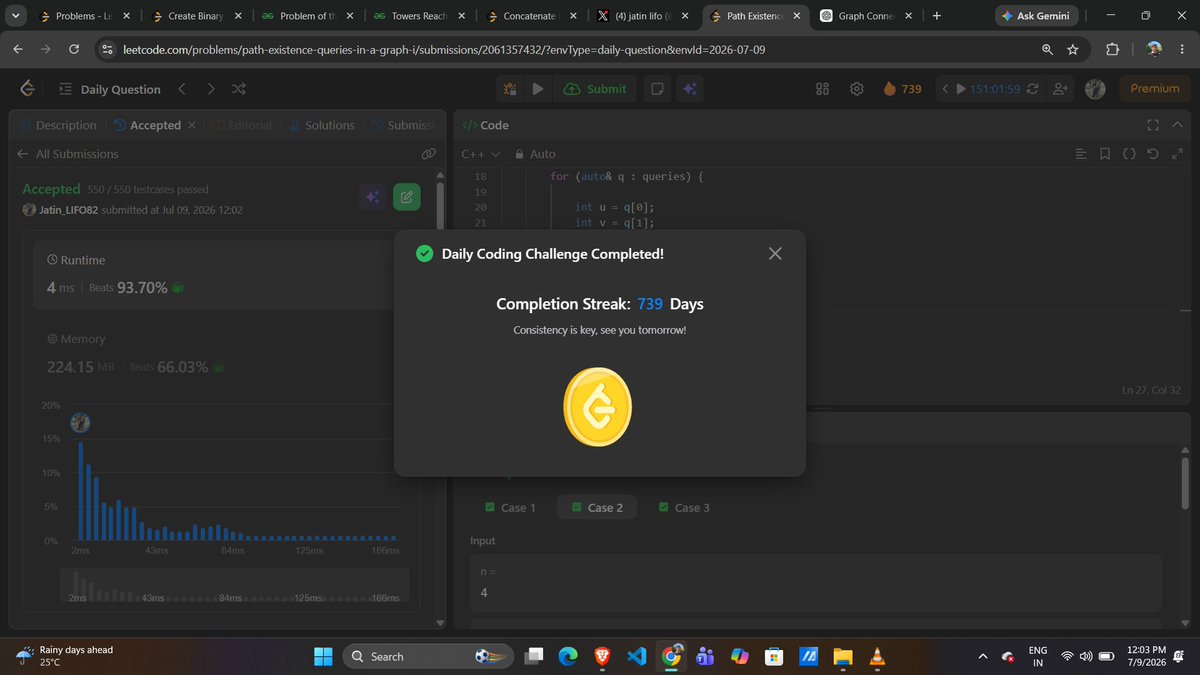Close the Daily Coding Challenge Completed dialog

tap(775, 254)
